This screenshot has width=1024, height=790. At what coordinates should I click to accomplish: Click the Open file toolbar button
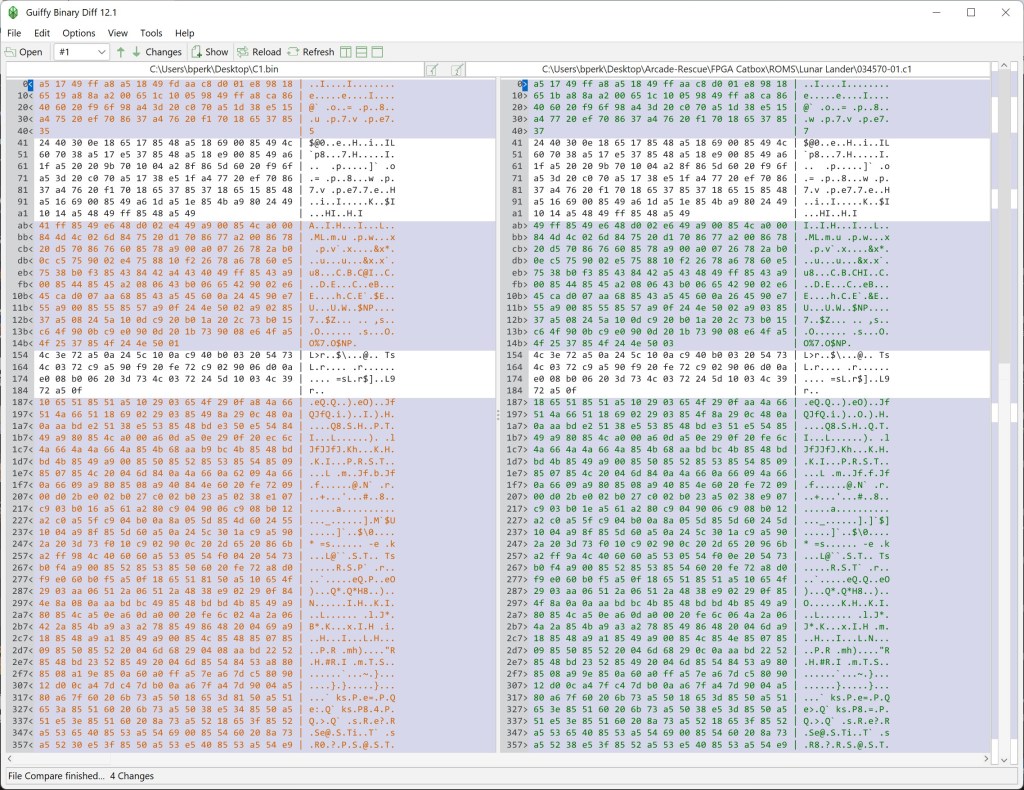coord(24,52)
